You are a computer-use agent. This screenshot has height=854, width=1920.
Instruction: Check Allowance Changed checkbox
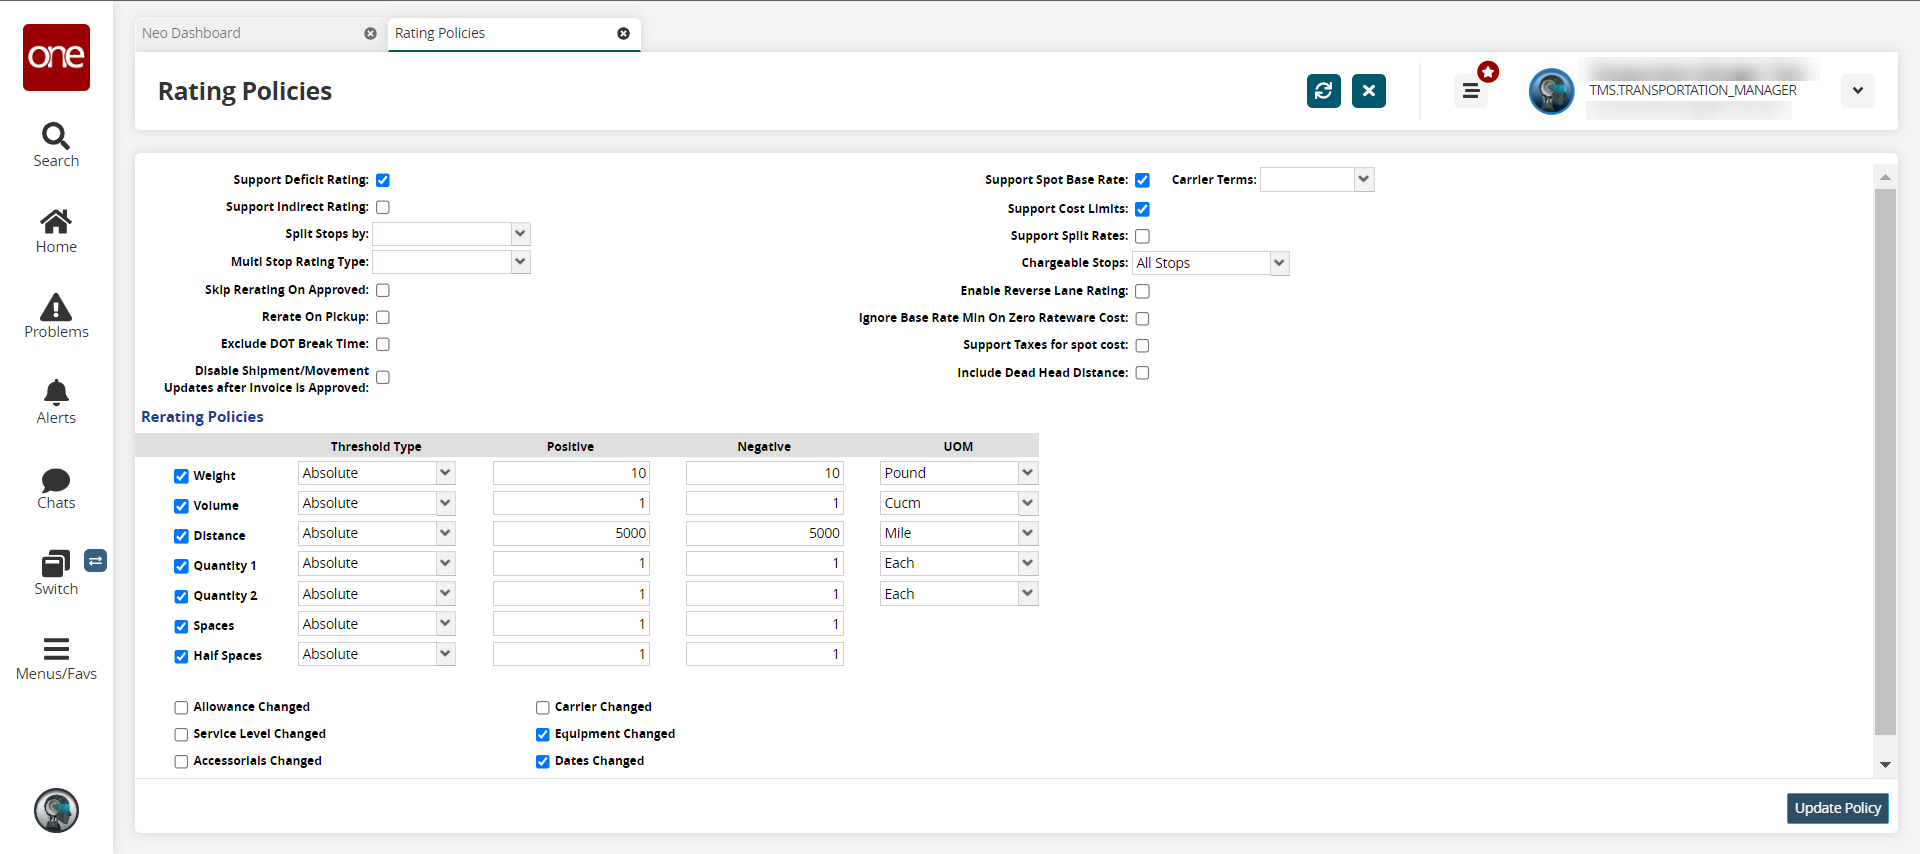pyautogui.click(x=181, y=708)
